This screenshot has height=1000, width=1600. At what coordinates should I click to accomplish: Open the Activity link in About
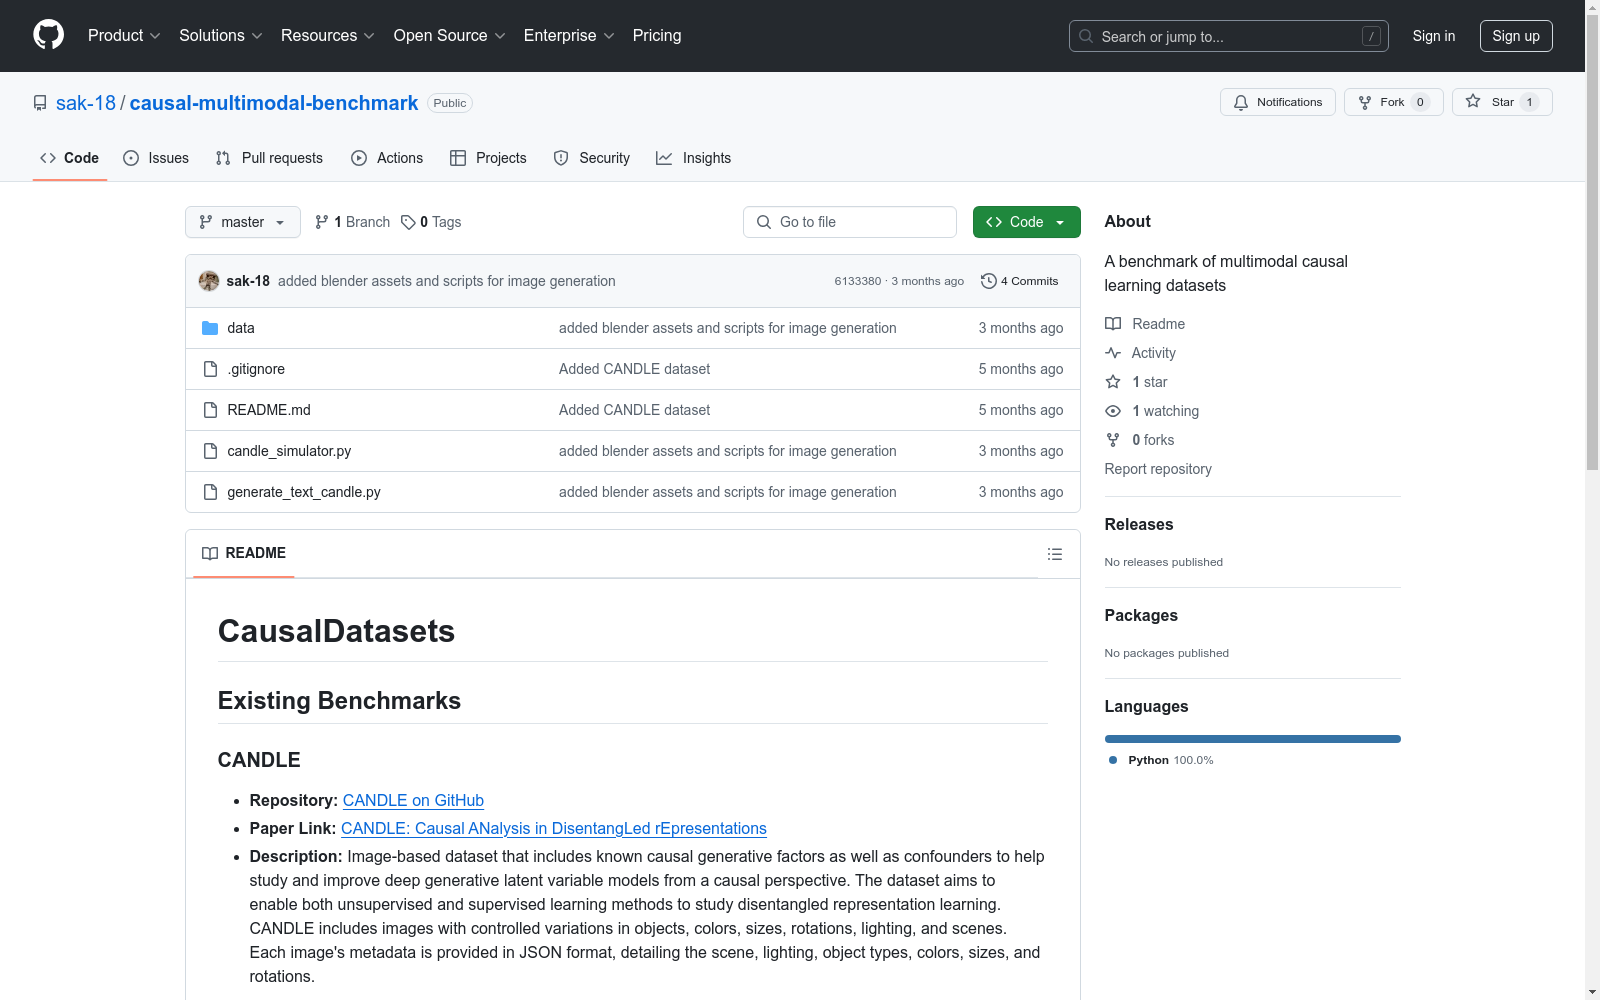1141,353
